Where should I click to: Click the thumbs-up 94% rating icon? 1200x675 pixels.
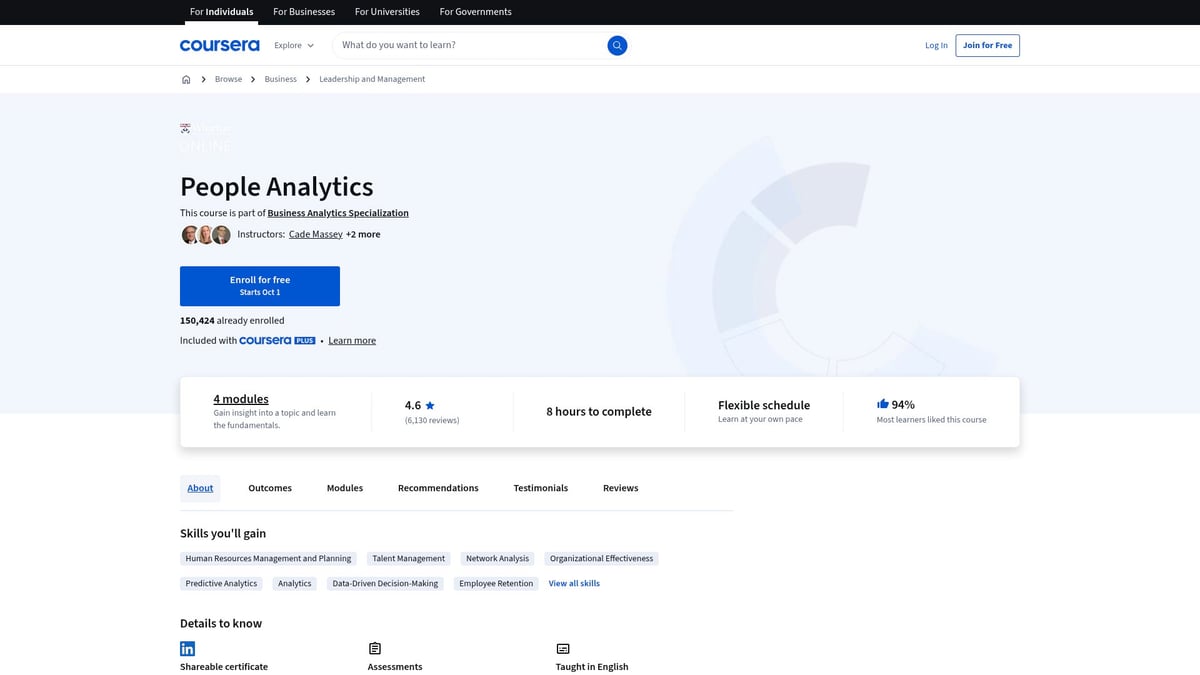tap(883, 404)
